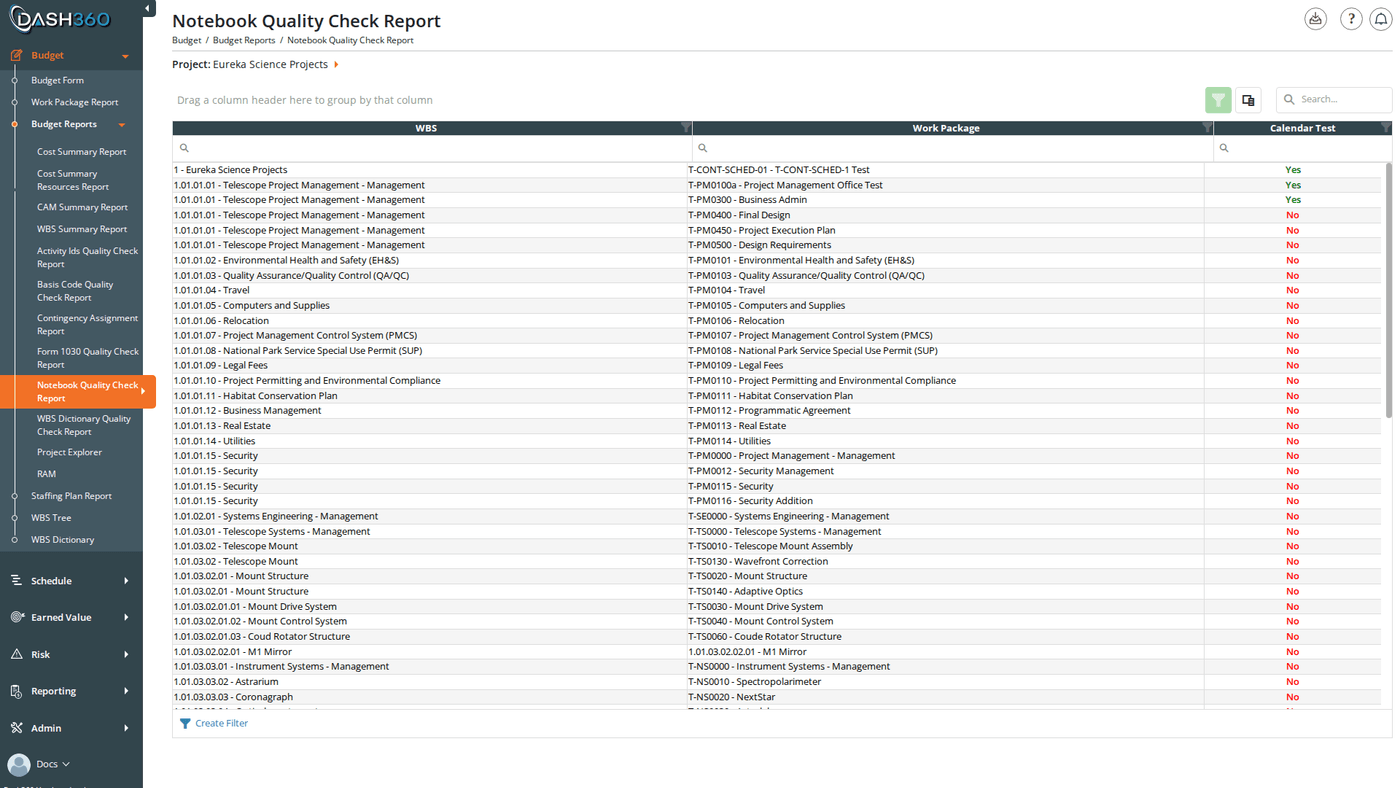Open WBS Dictionary Quality Check Report
The image size is (1400, 788).
pos(84,425)
